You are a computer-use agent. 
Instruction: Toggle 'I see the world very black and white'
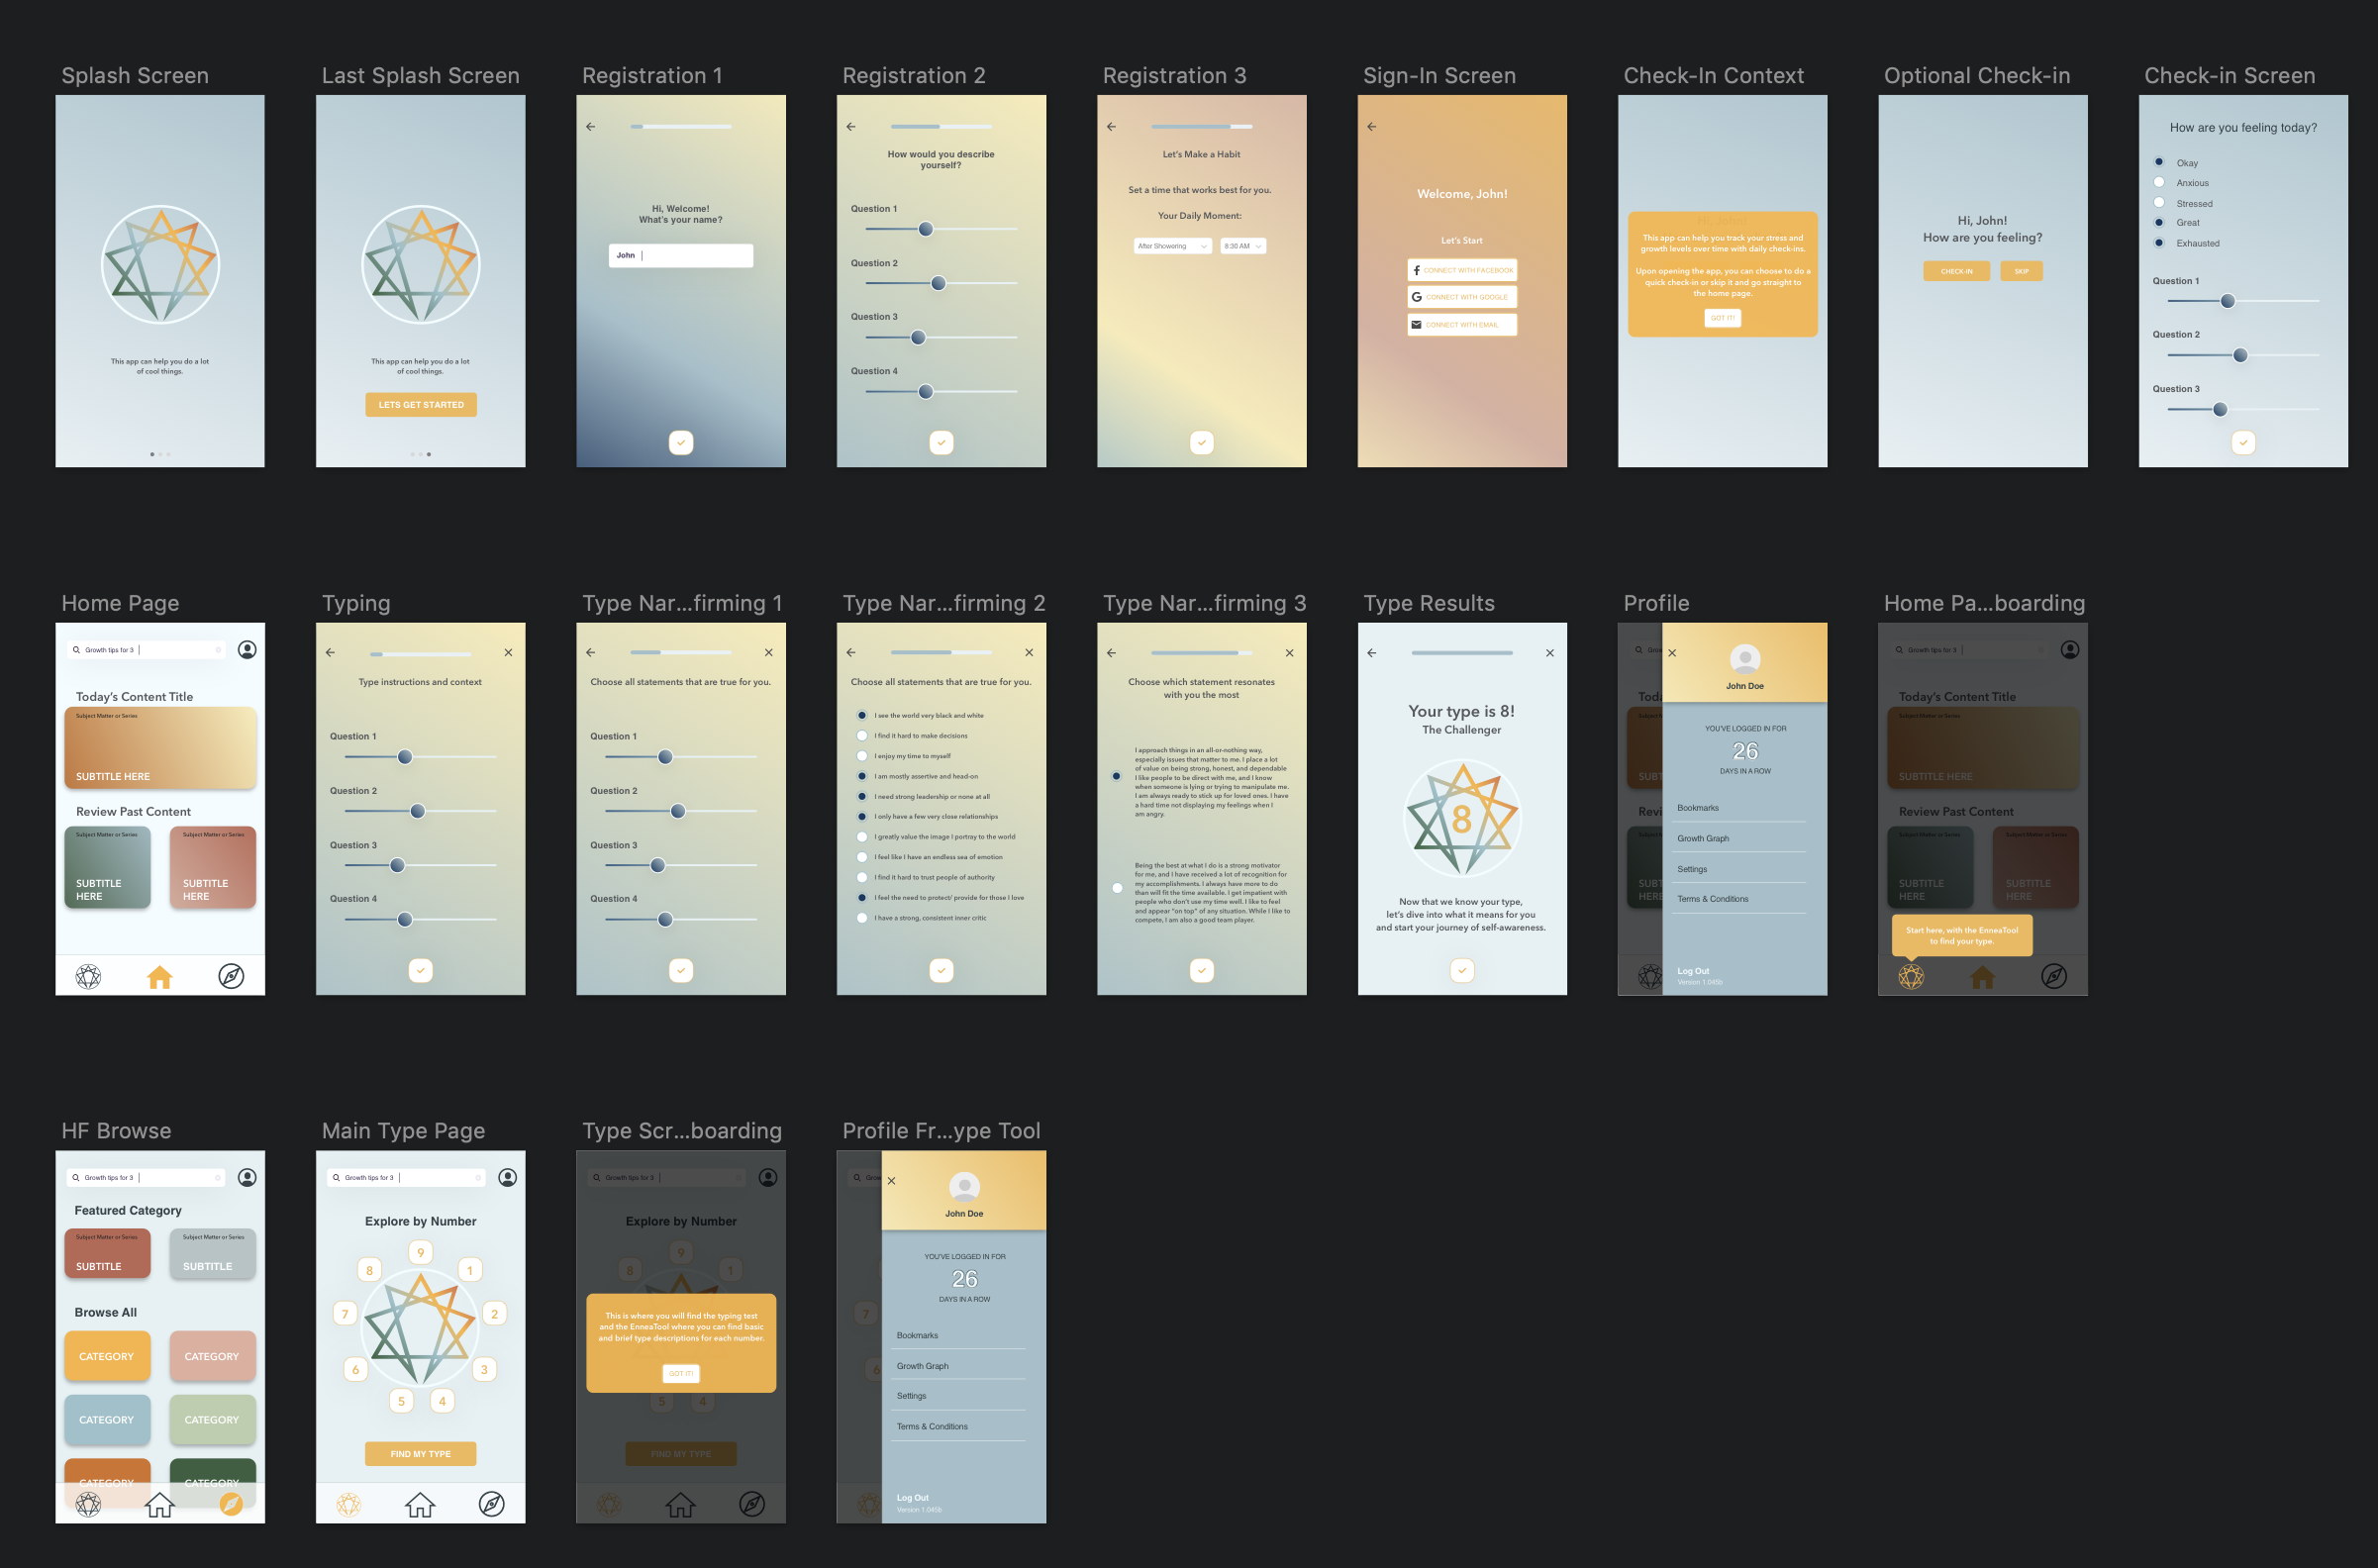coord(862,716)
